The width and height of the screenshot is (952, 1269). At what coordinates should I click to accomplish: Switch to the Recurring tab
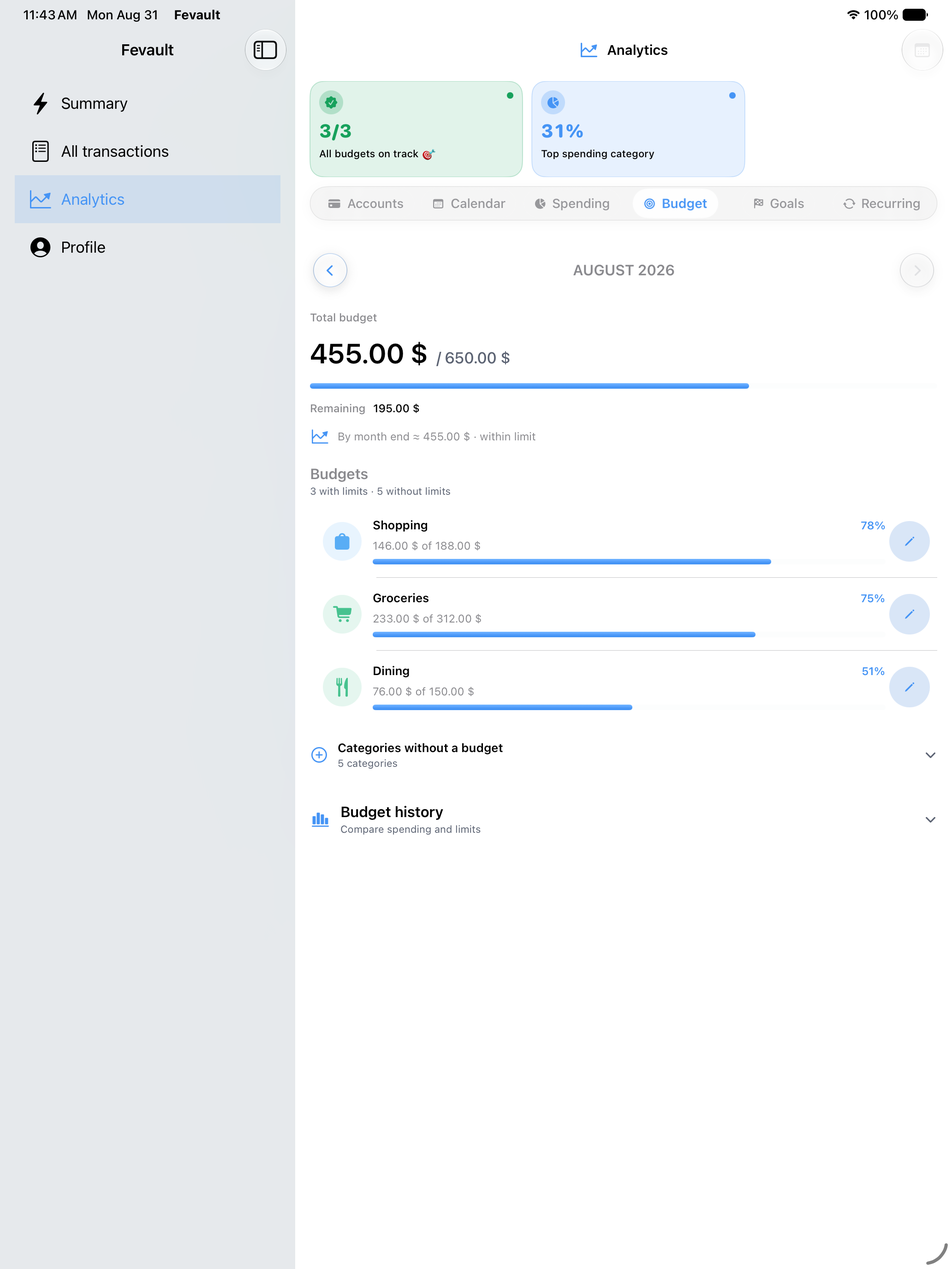881,204
